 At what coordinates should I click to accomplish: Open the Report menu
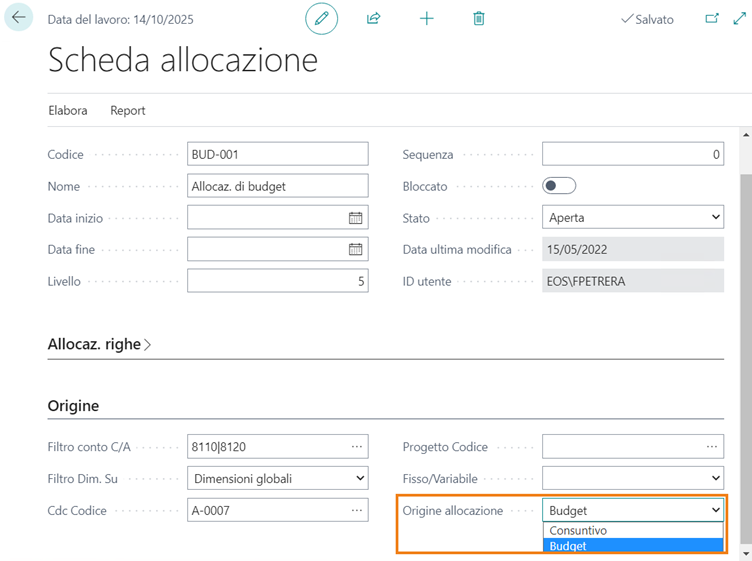(128, 110)
